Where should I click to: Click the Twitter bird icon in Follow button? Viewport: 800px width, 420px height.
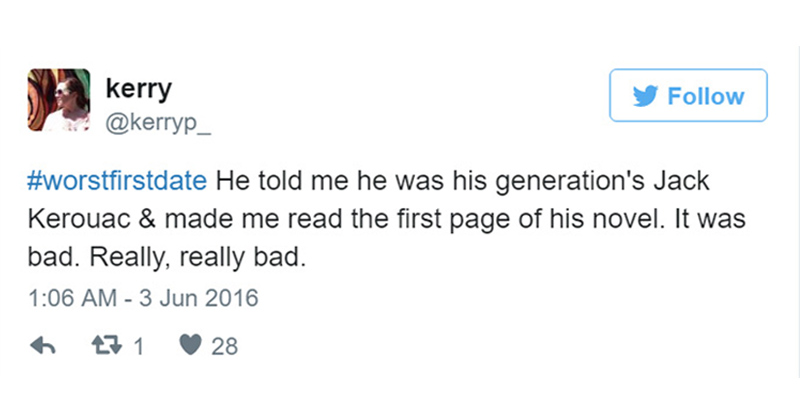646,96
